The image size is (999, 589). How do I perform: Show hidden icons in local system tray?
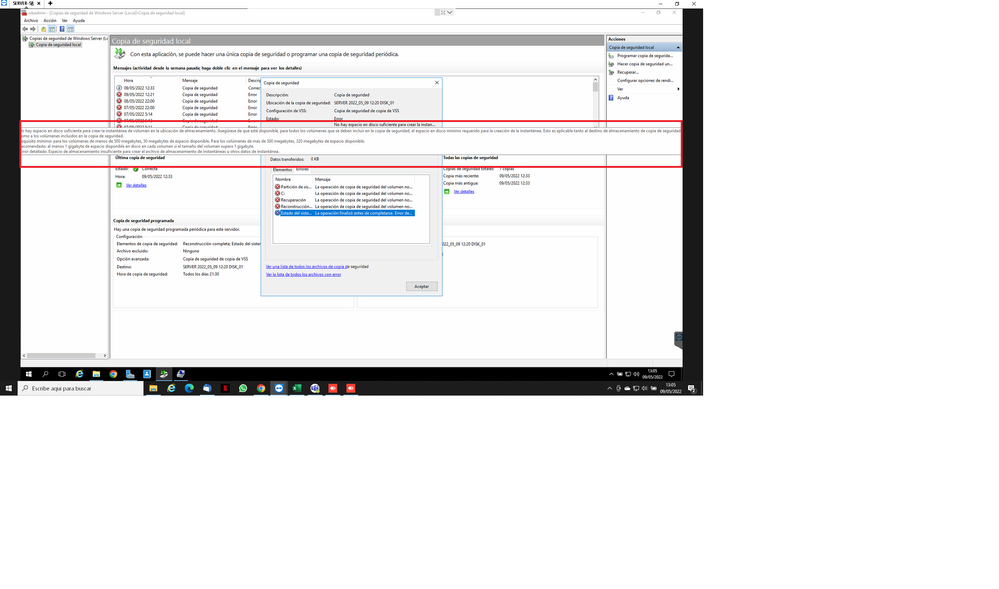(609, 388)
